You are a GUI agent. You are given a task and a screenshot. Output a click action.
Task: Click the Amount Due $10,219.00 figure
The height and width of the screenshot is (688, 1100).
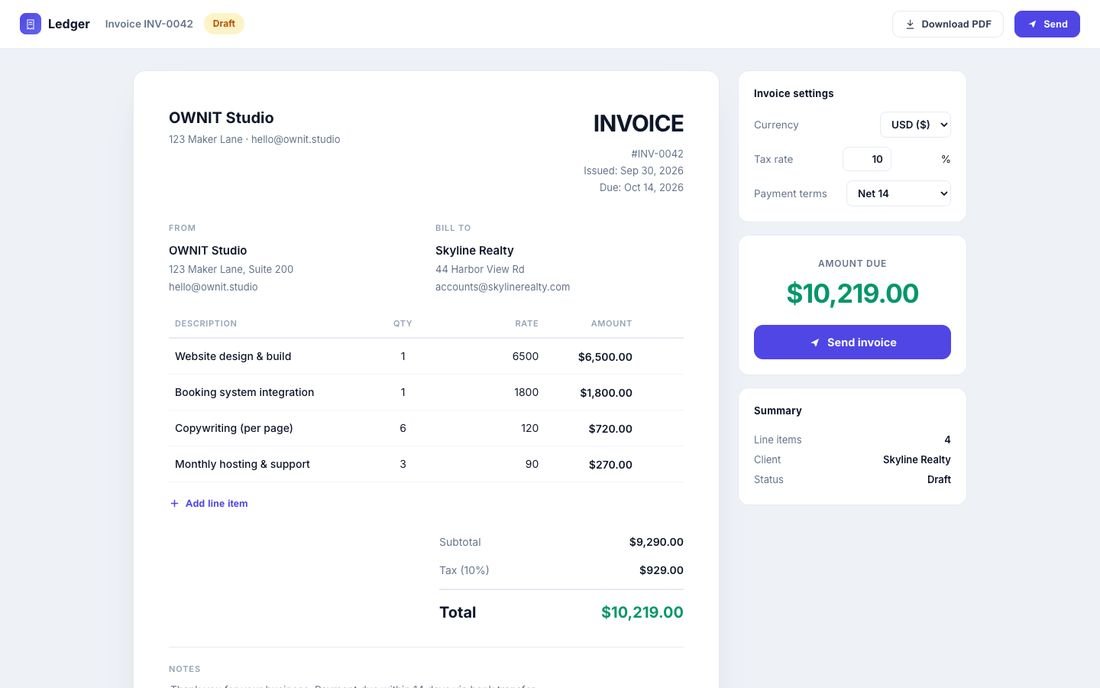(852, 293)
